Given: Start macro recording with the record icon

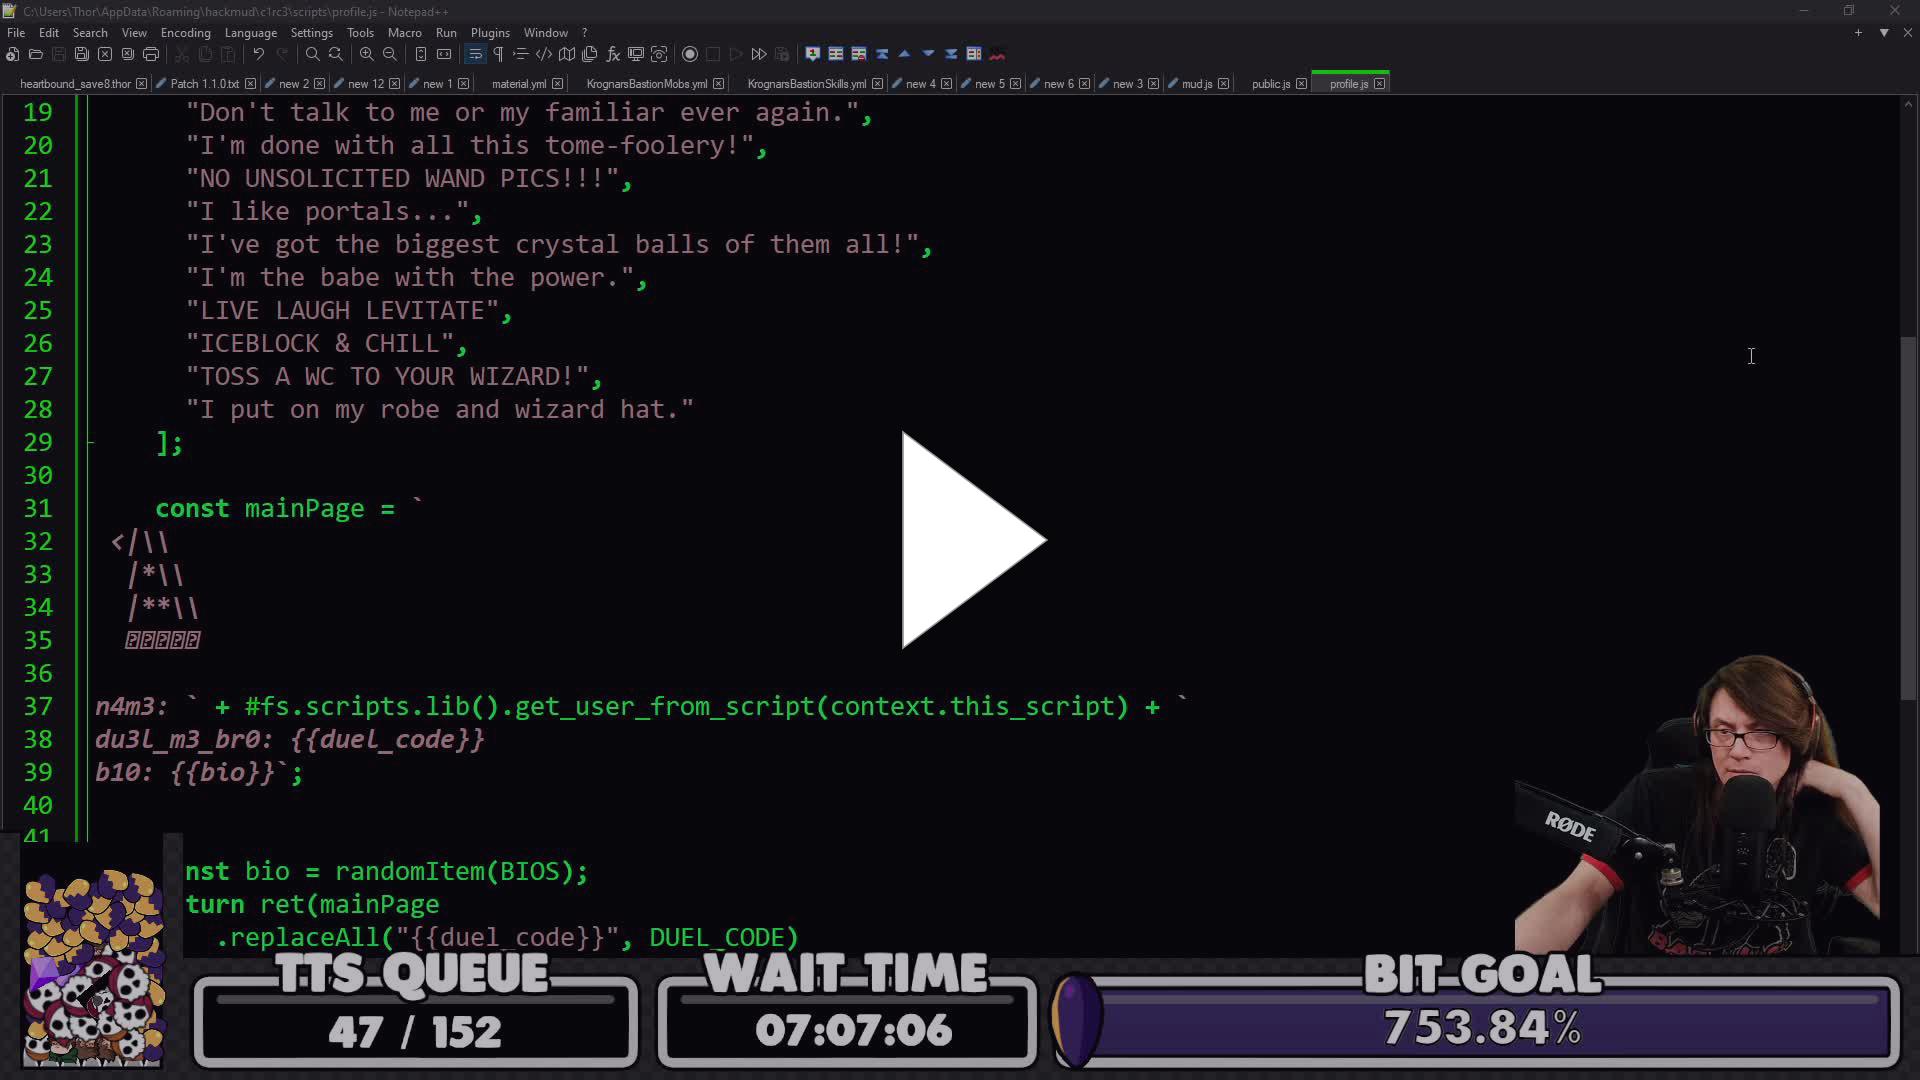Looking at the screenshot, I should (x=690, y=54).
